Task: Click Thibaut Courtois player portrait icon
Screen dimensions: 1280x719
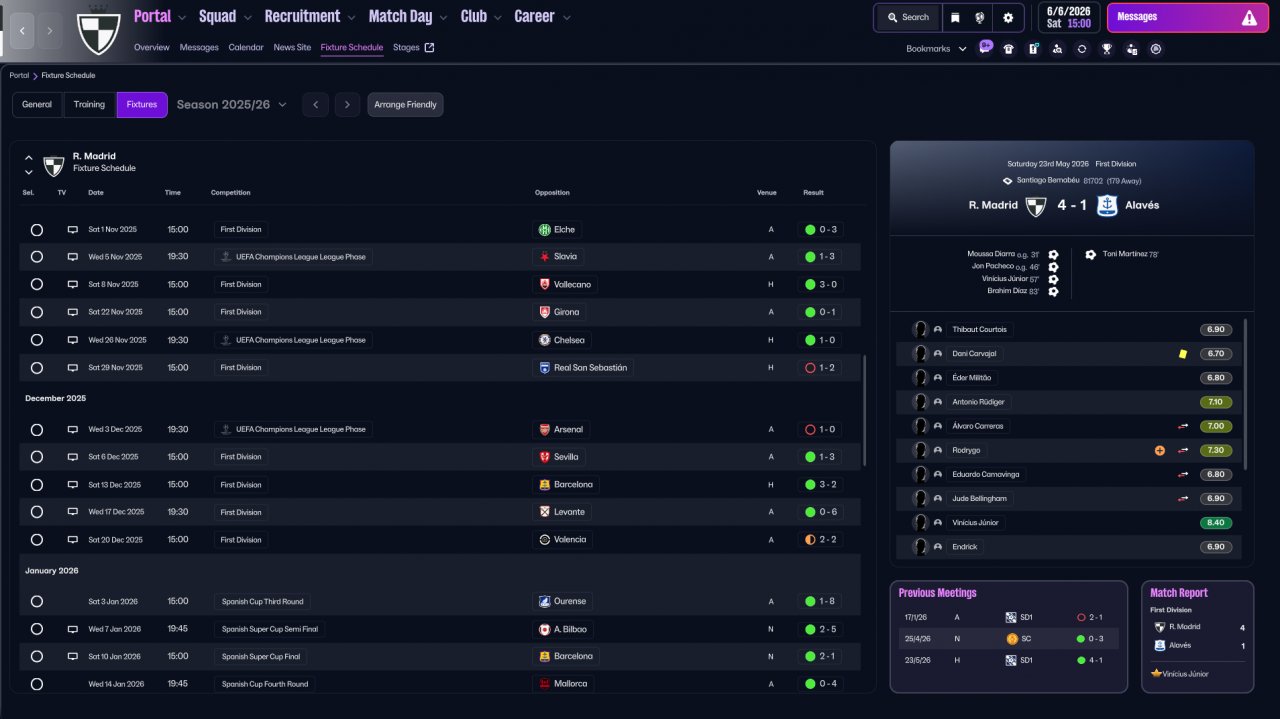Action: pos(920,329)
